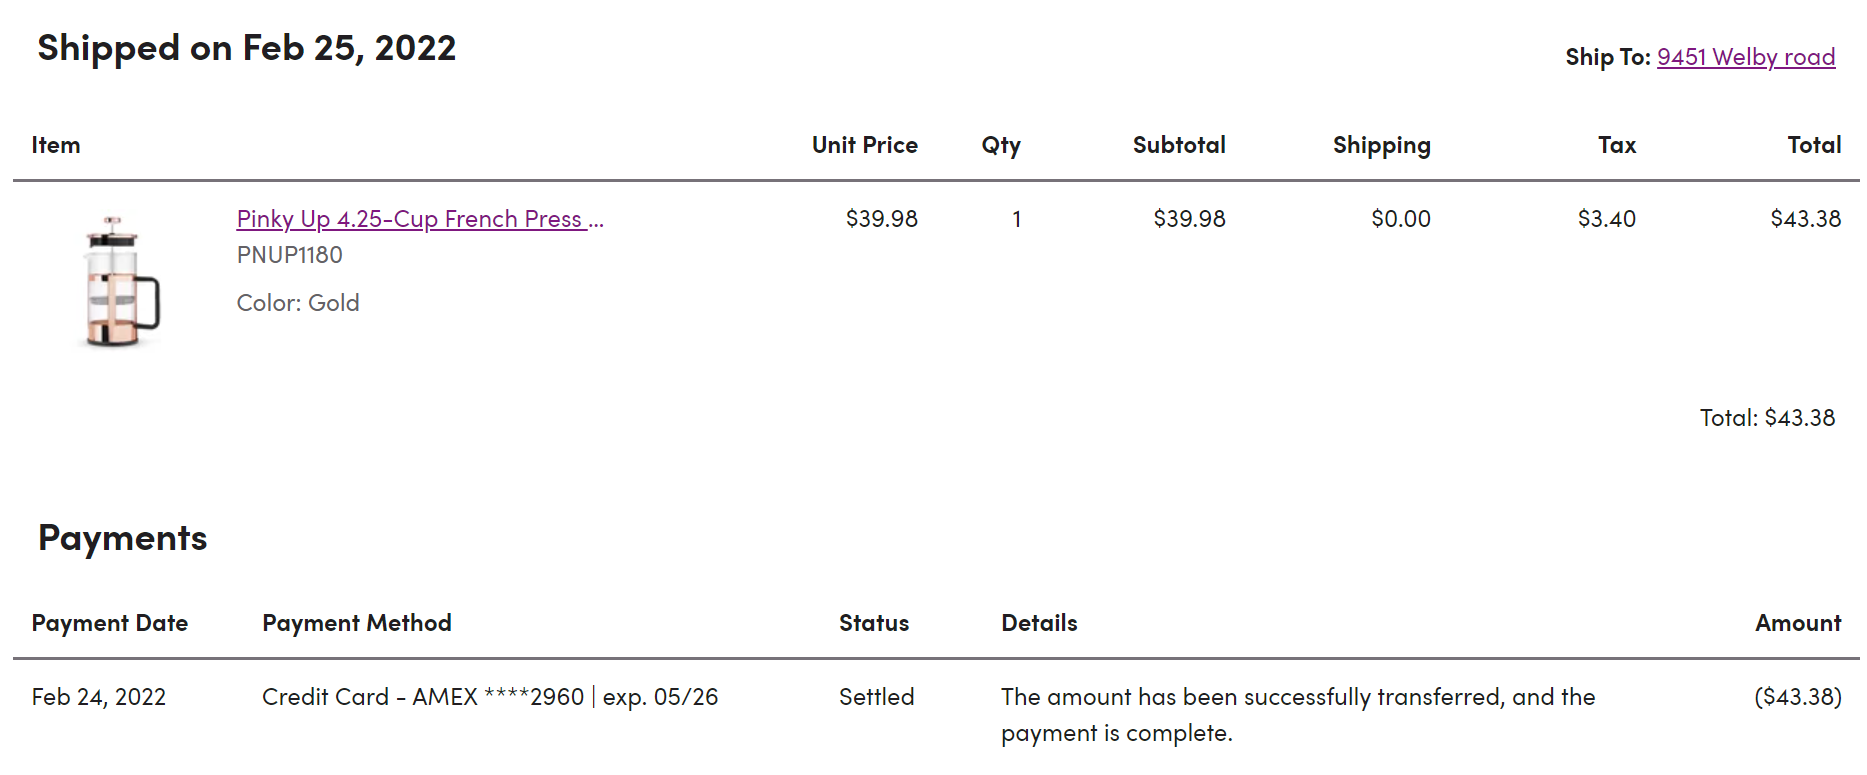Click the Shipped on Feb 25, 2022 heading
This screenshot has height=775, width=1867.
[246, 48]
